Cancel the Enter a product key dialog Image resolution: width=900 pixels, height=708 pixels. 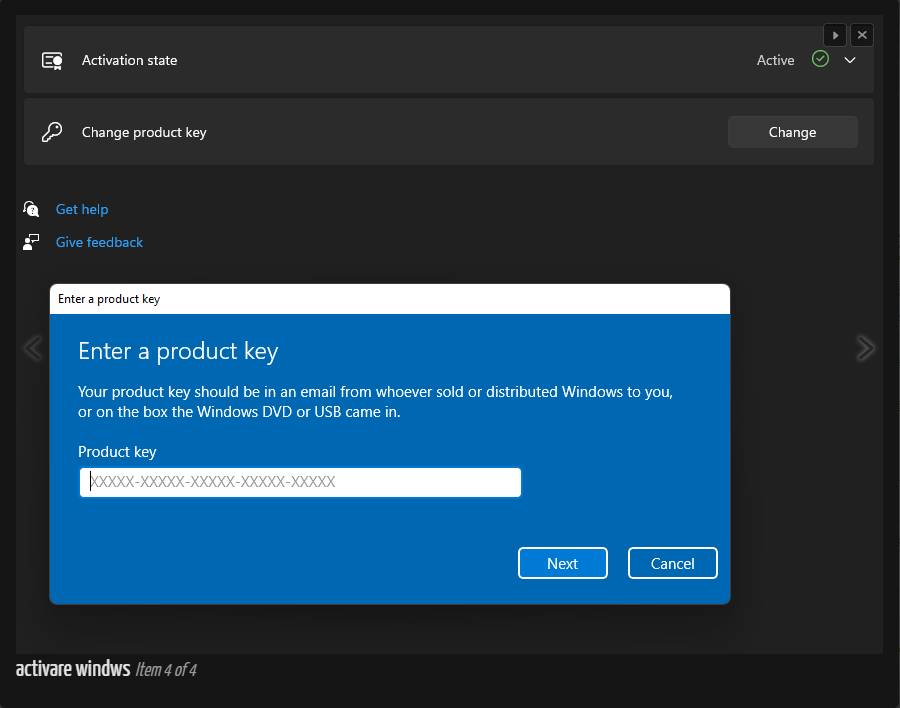click(673, 563)
